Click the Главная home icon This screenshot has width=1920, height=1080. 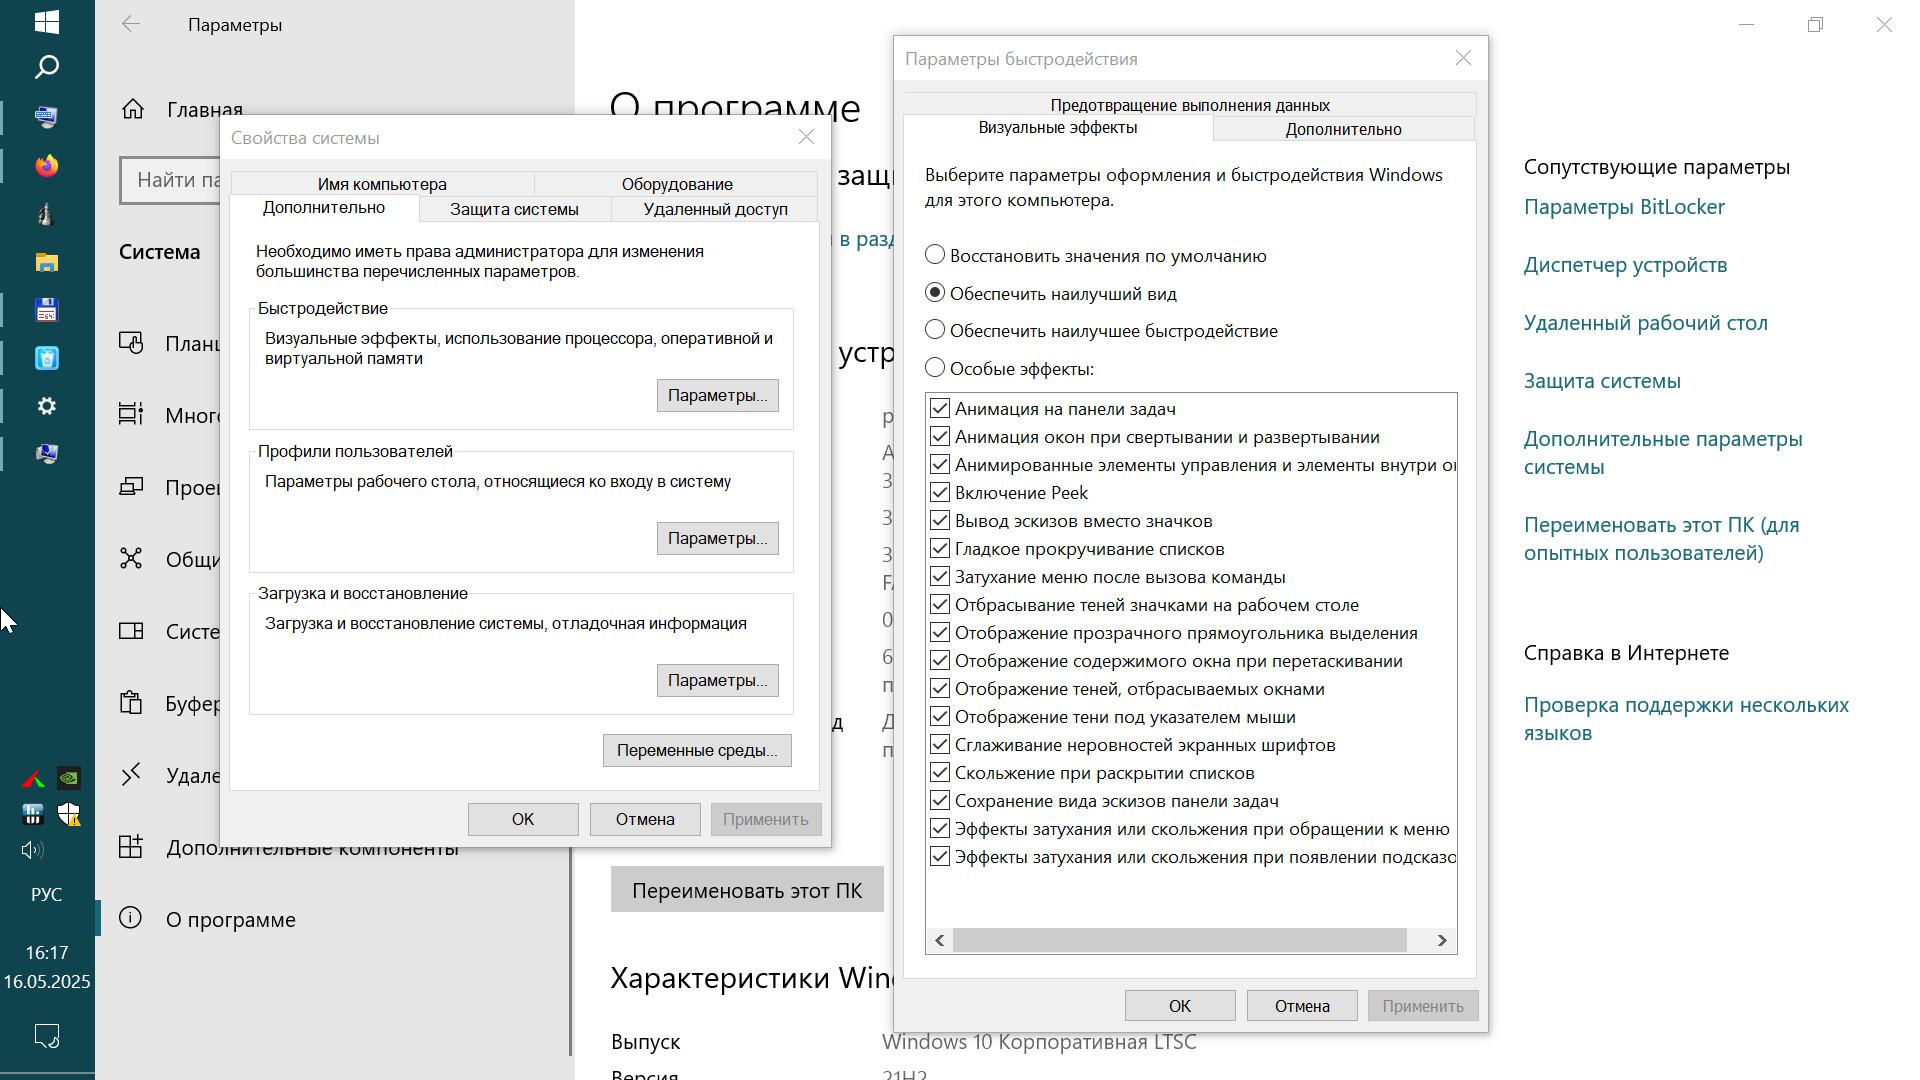[133, 109]
